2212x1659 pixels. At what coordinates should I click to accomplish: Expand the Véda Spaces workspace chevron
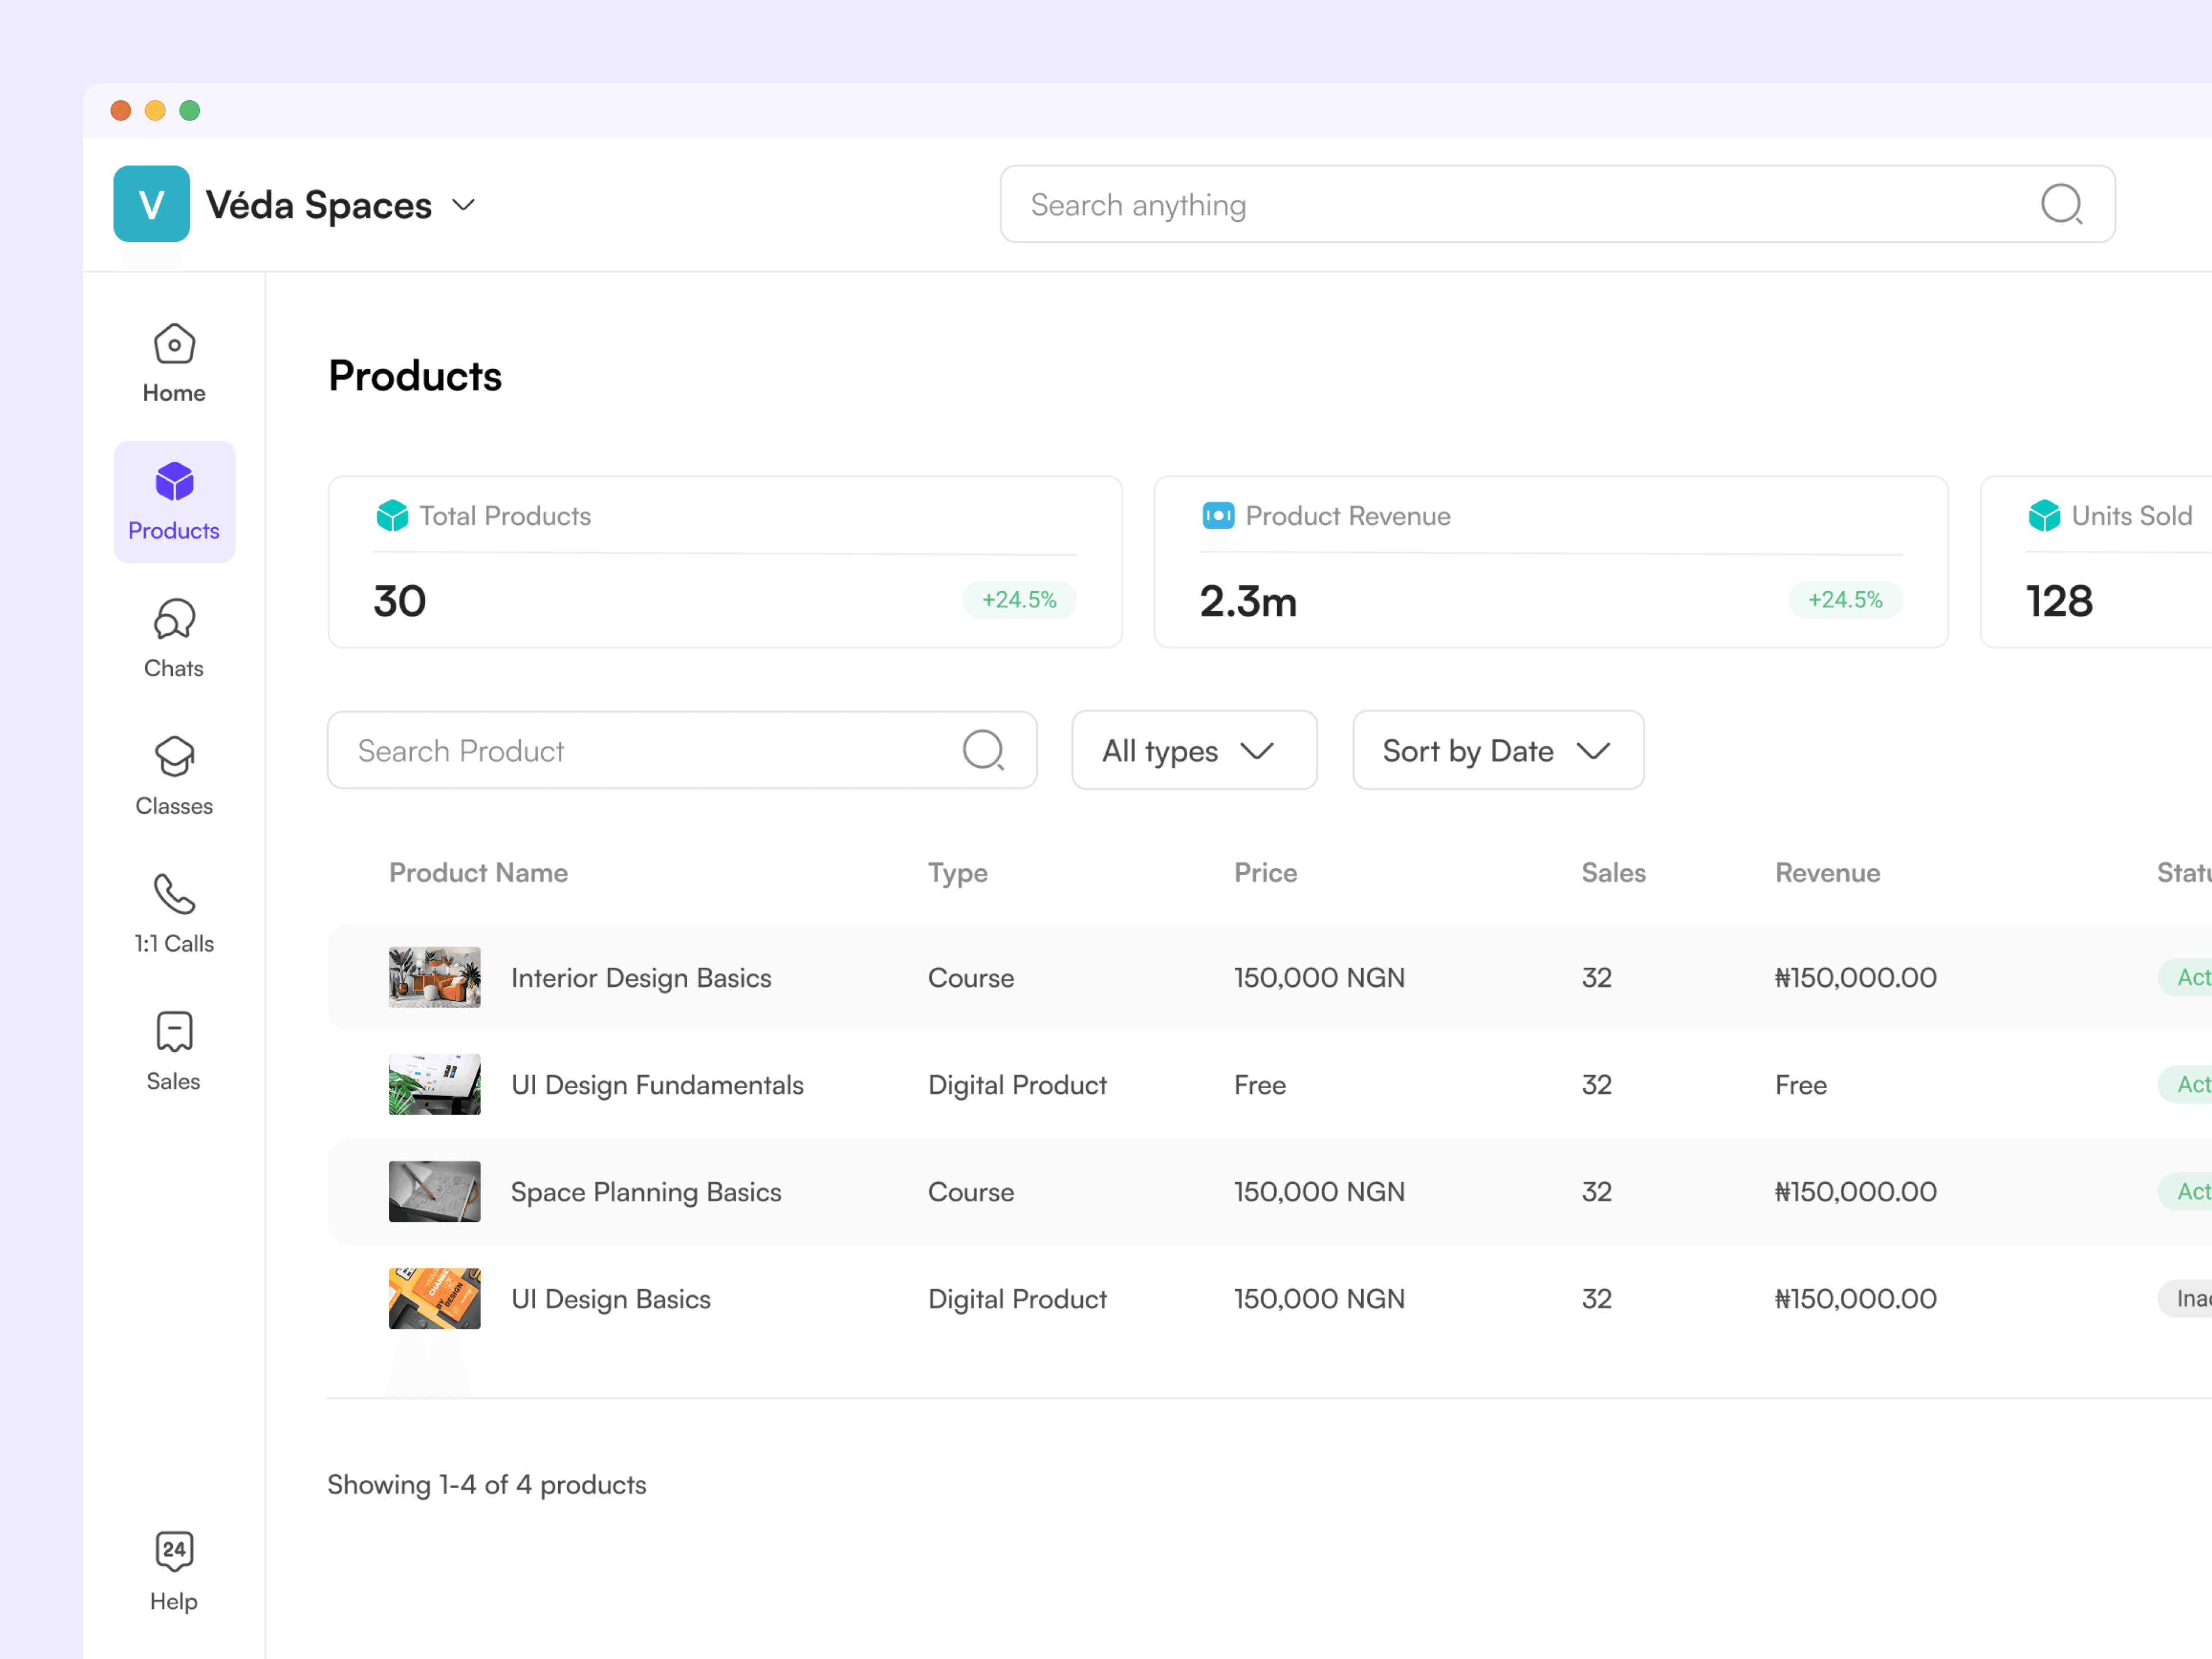coord(463,205)
